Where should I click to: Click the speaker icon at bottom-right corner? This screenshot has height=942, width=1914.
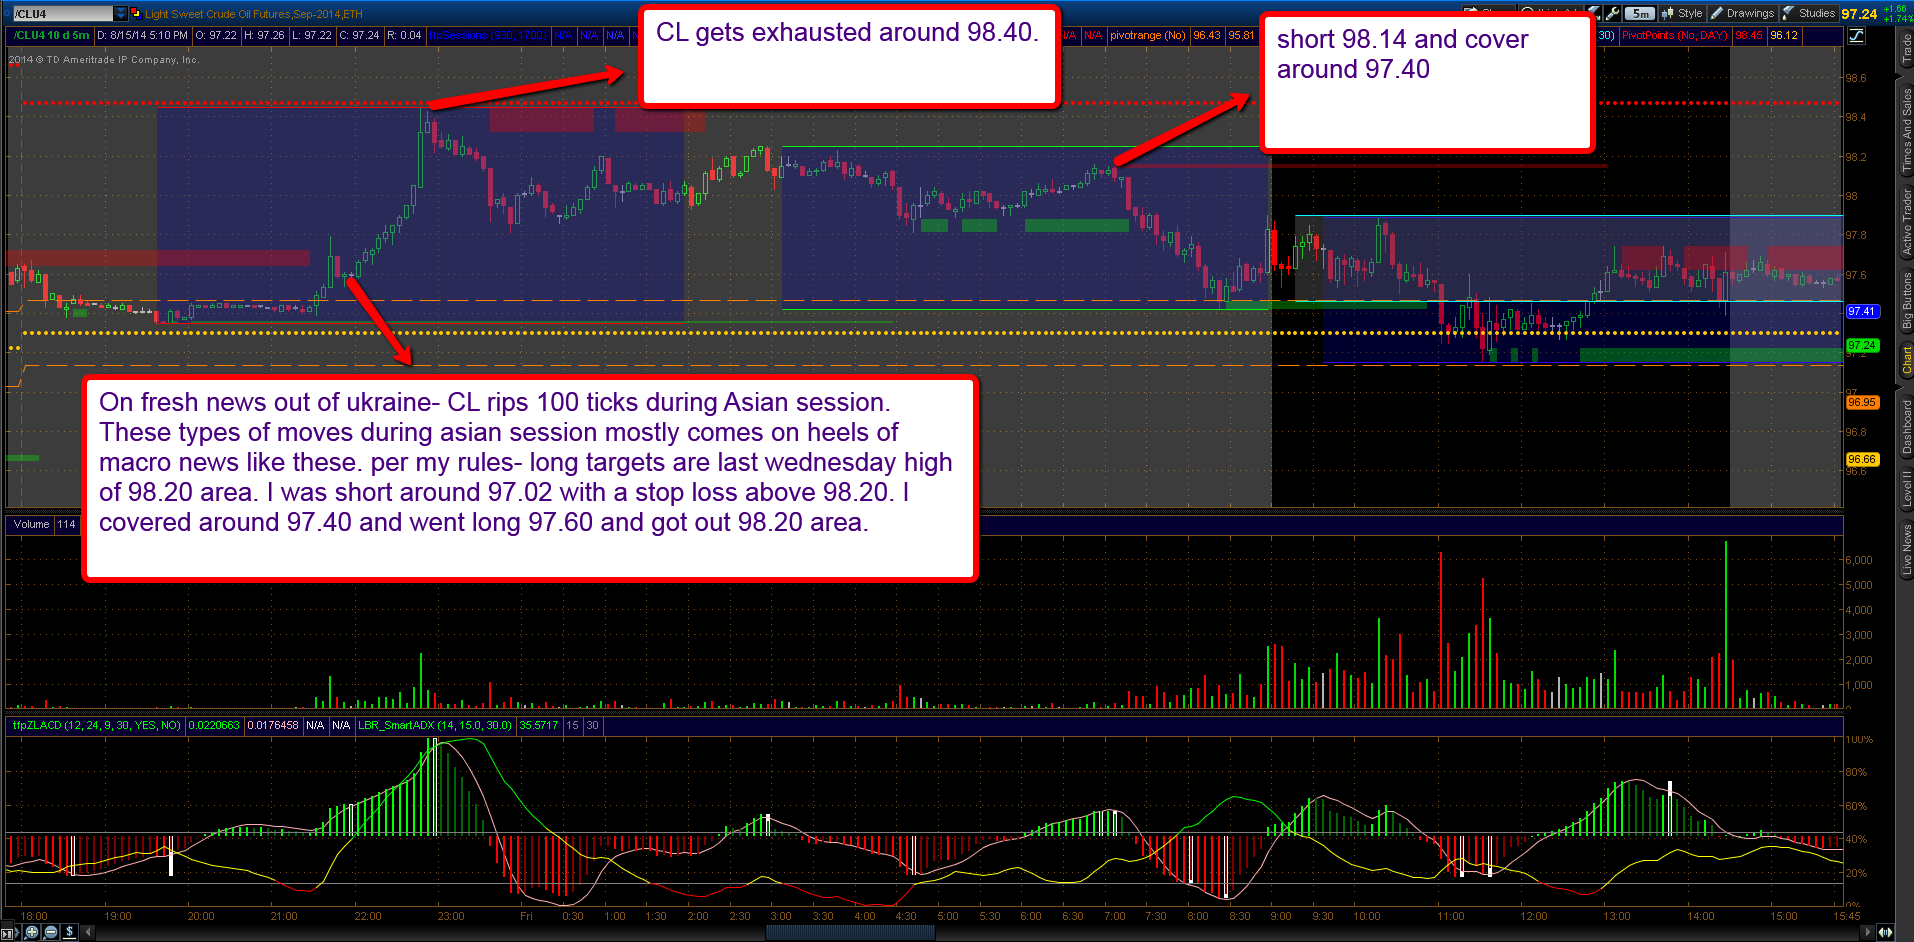point(1885,932)
